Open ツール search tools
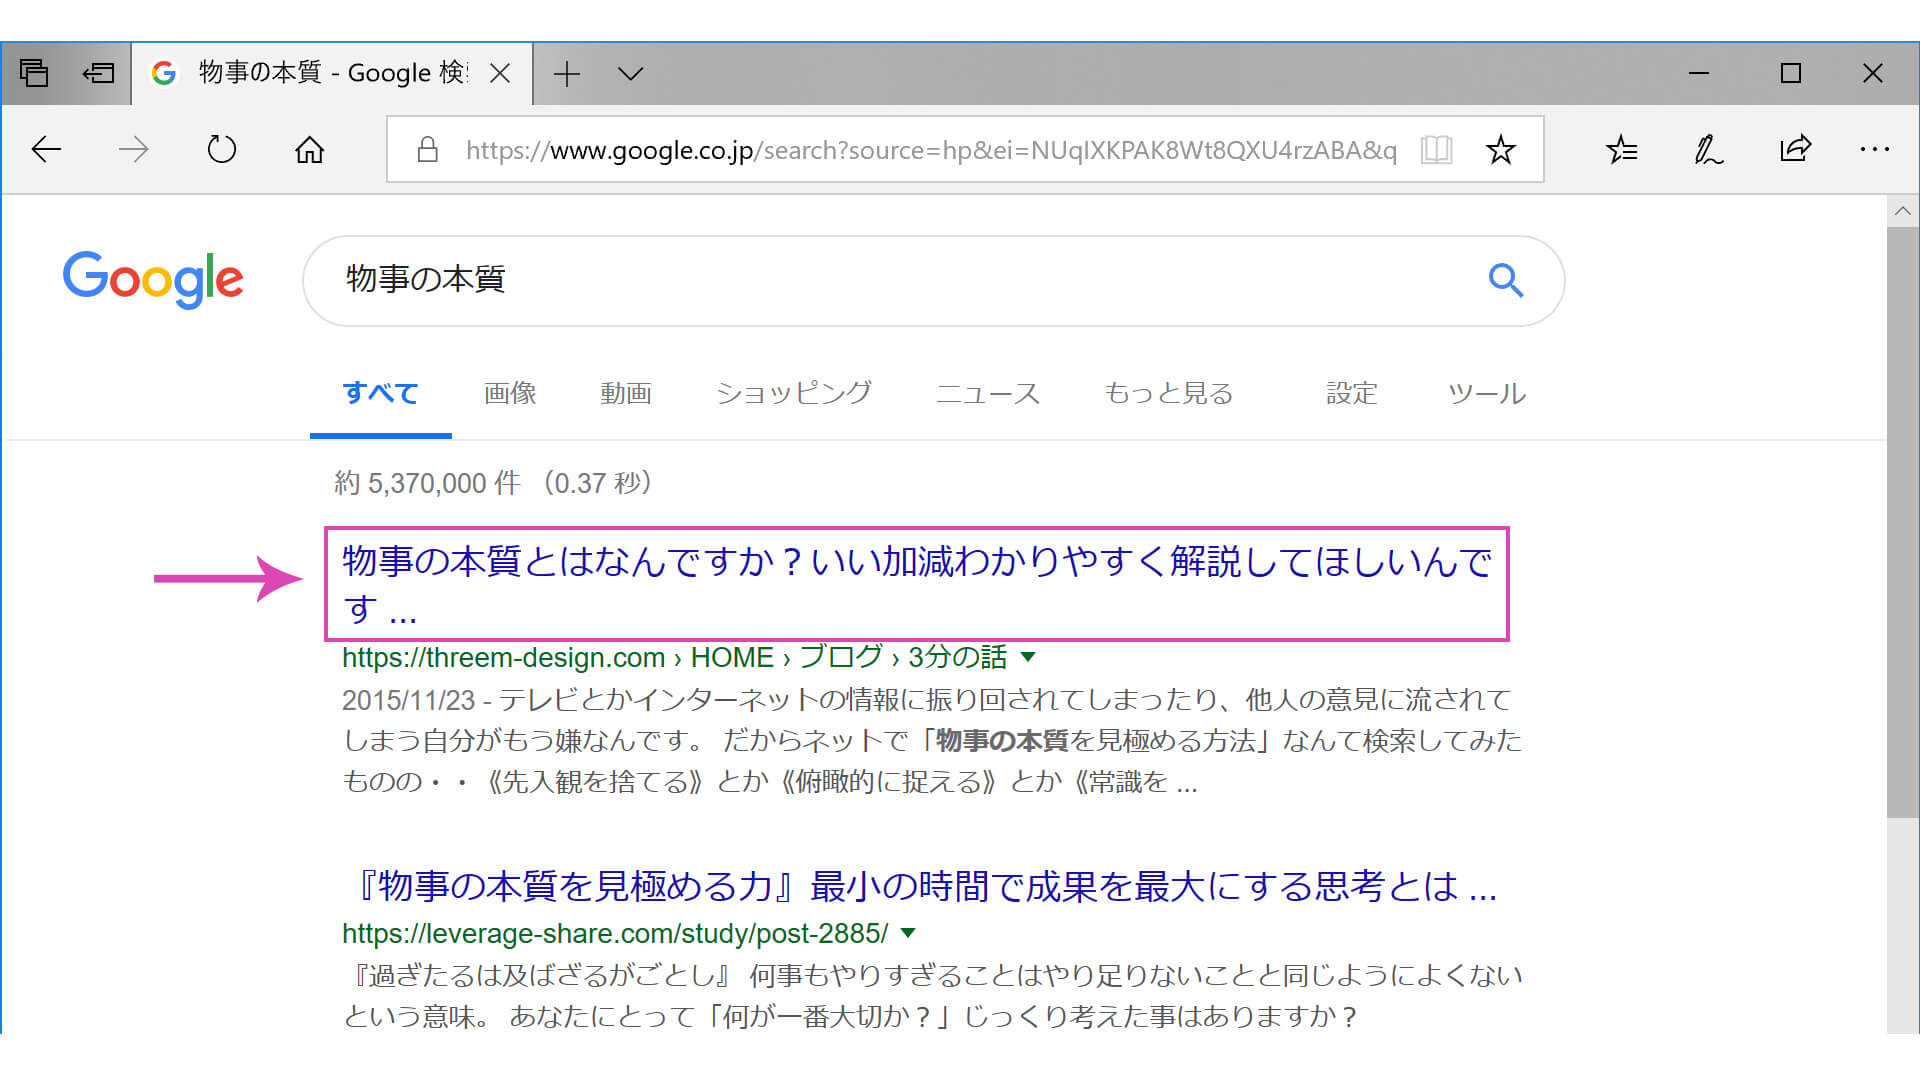The width and height of the screenshot is (1920, 1080). (x=1487, y=393)
